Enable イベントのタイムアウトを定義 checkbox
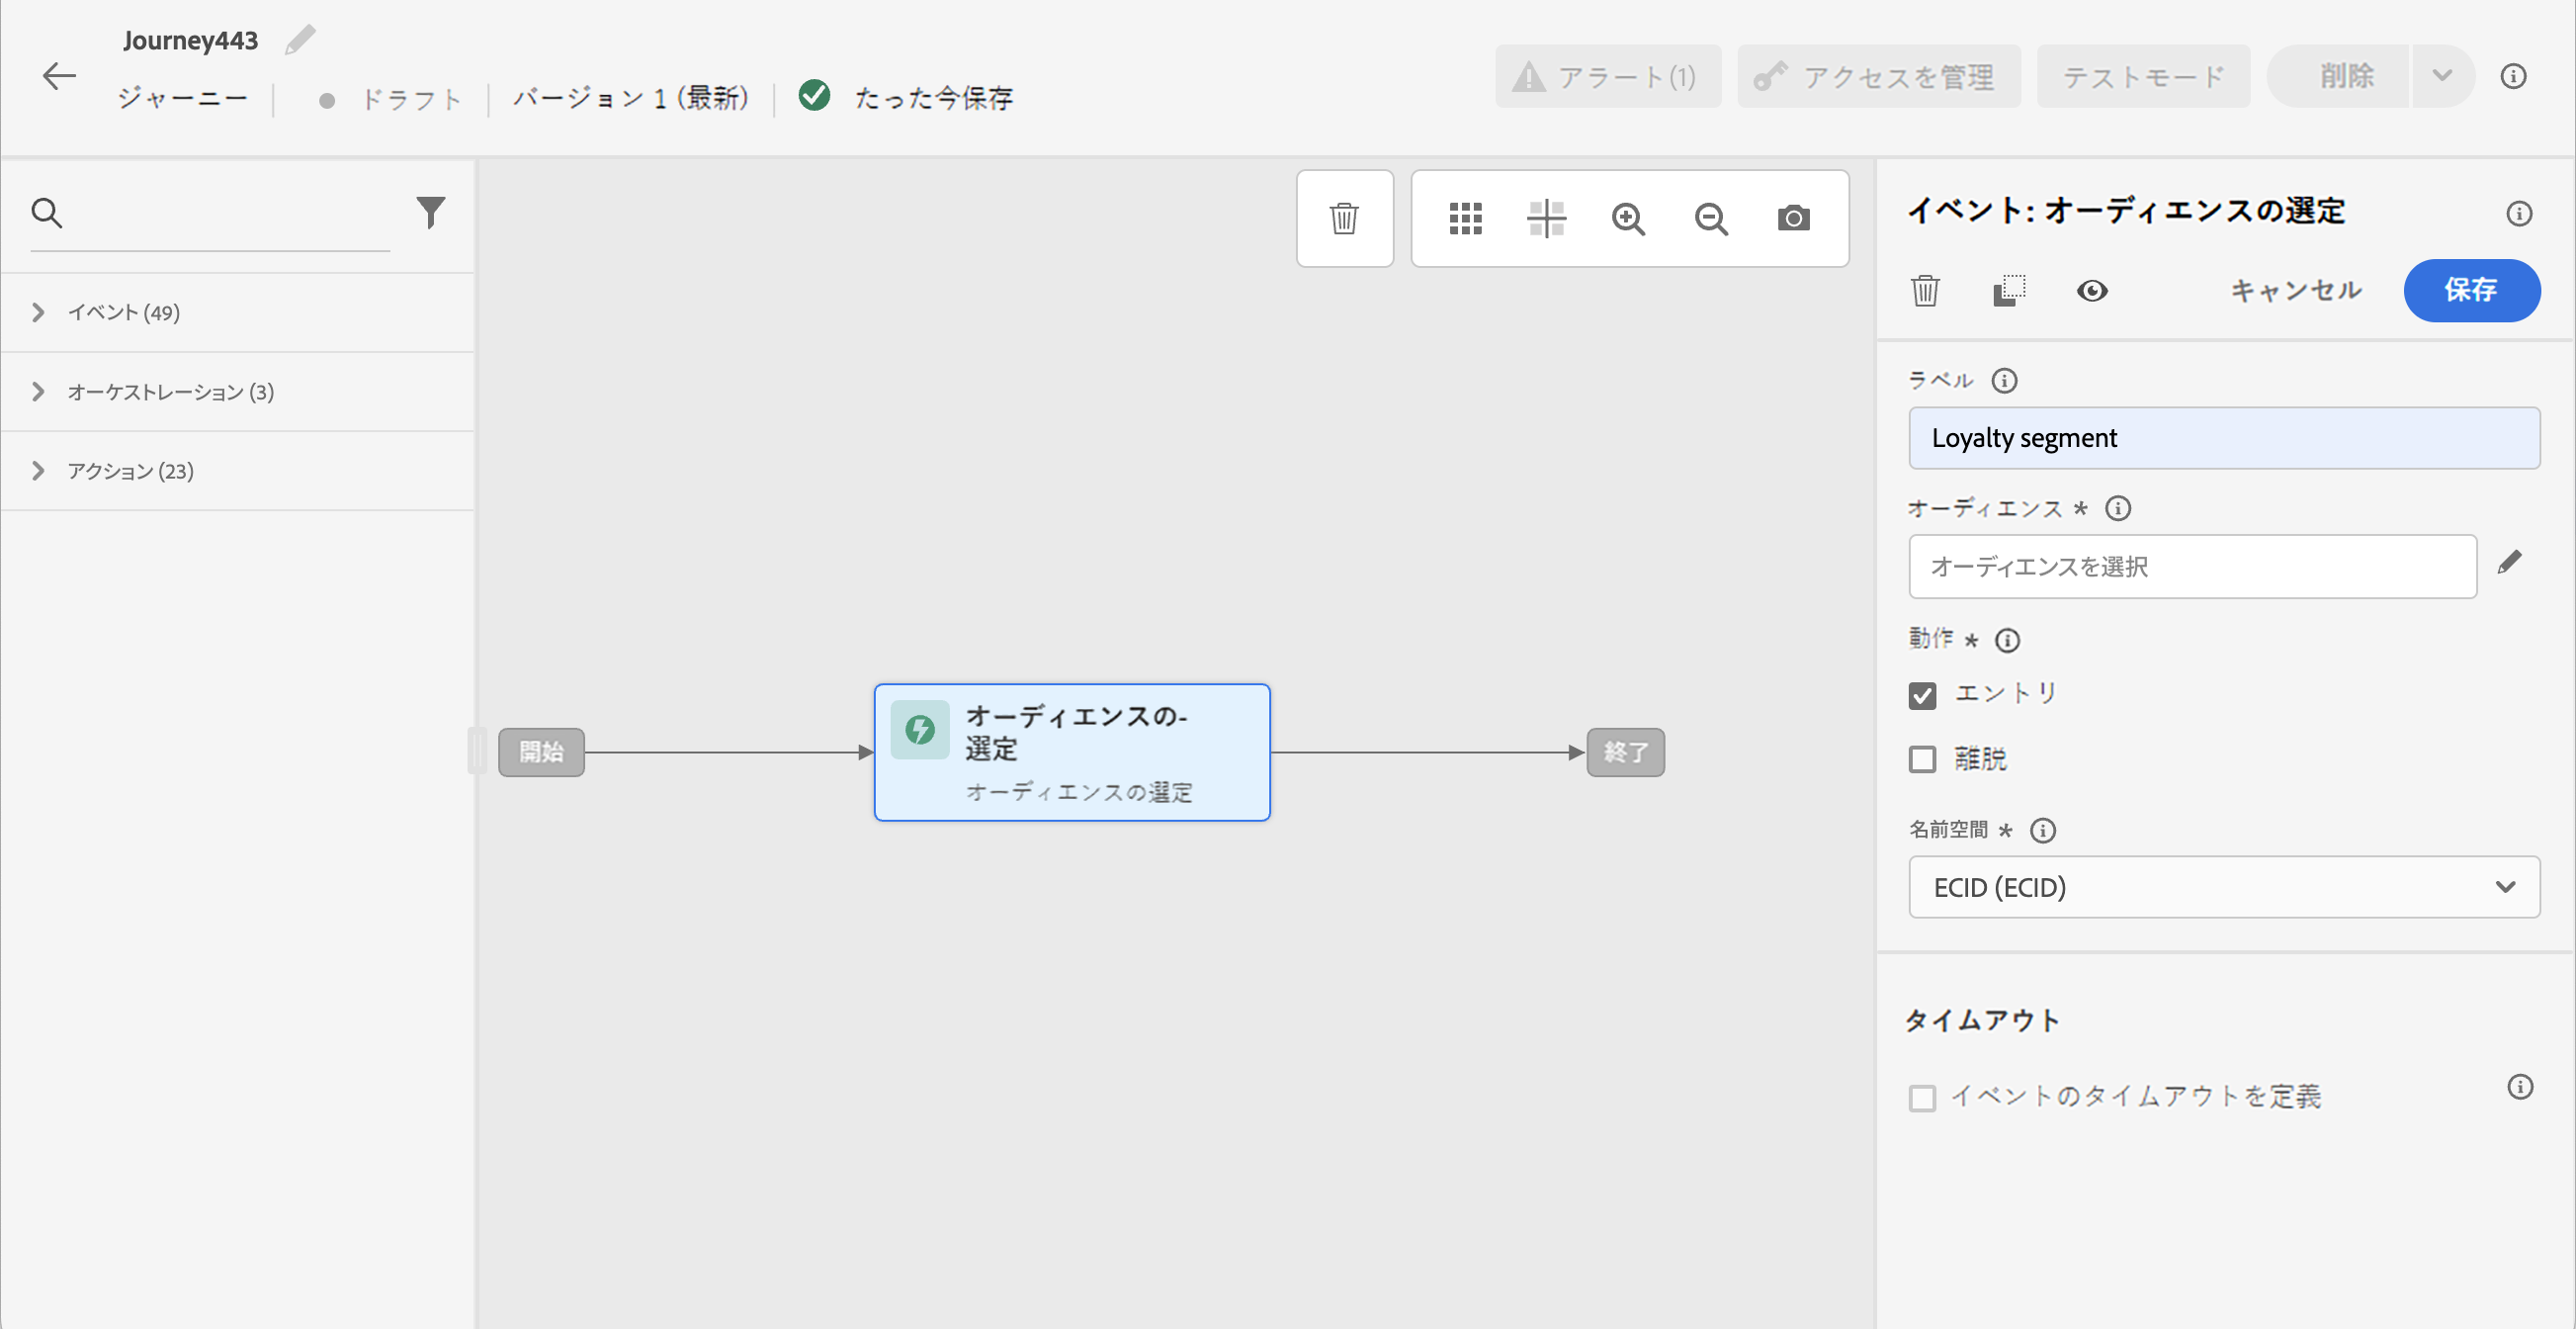 coord(1922,1098)
